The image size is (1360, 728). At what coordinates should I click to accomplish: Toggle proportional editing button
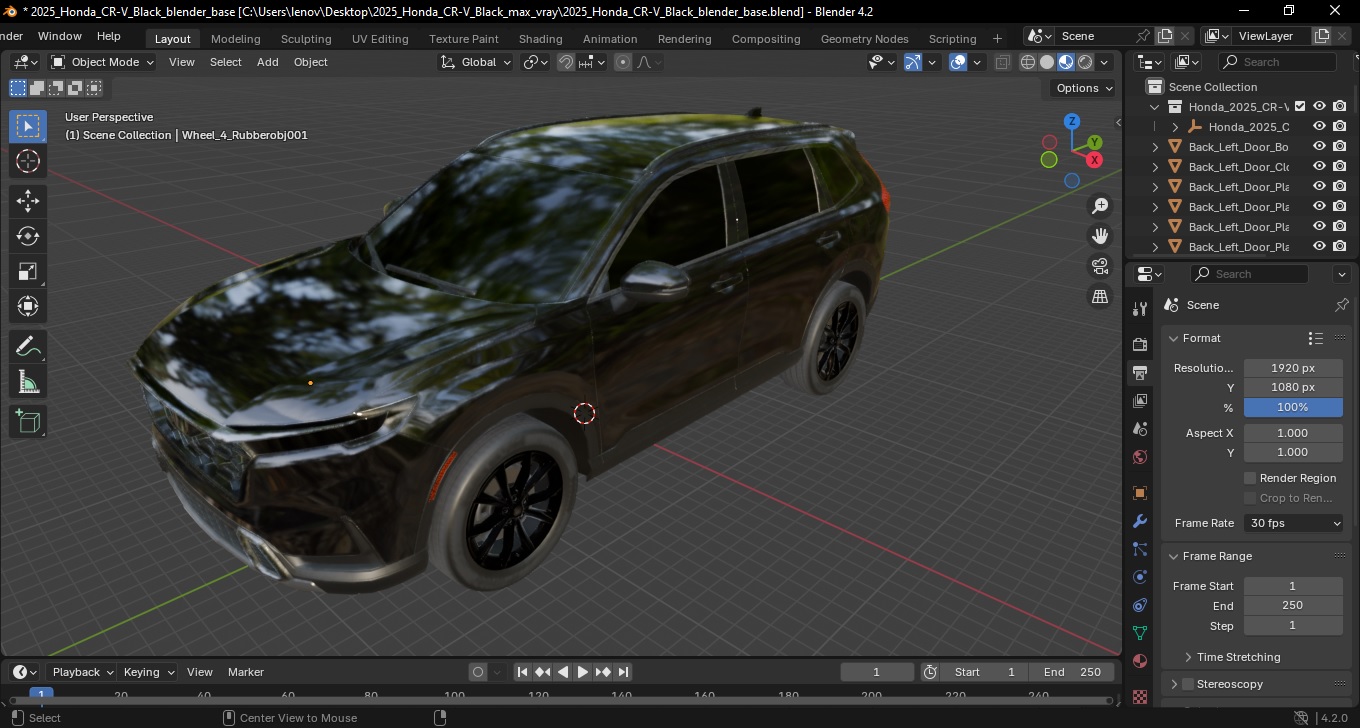[623, 62]
